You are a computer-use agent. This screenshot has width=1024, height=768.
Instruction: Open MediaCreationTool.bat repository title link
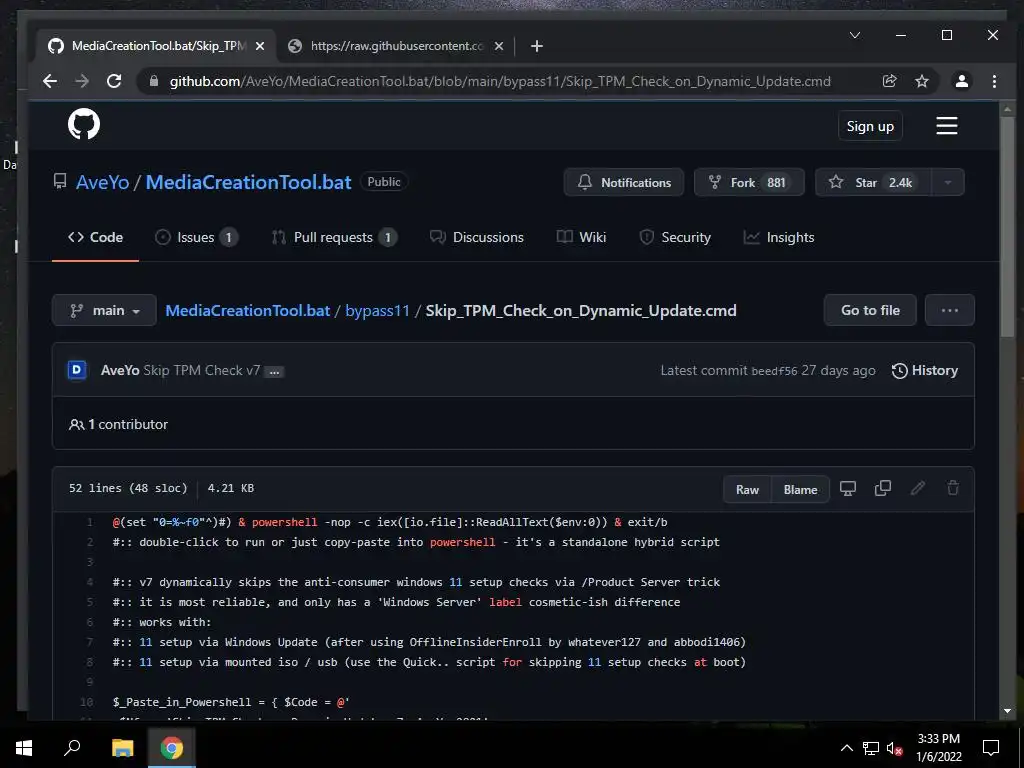pos(248,182)
